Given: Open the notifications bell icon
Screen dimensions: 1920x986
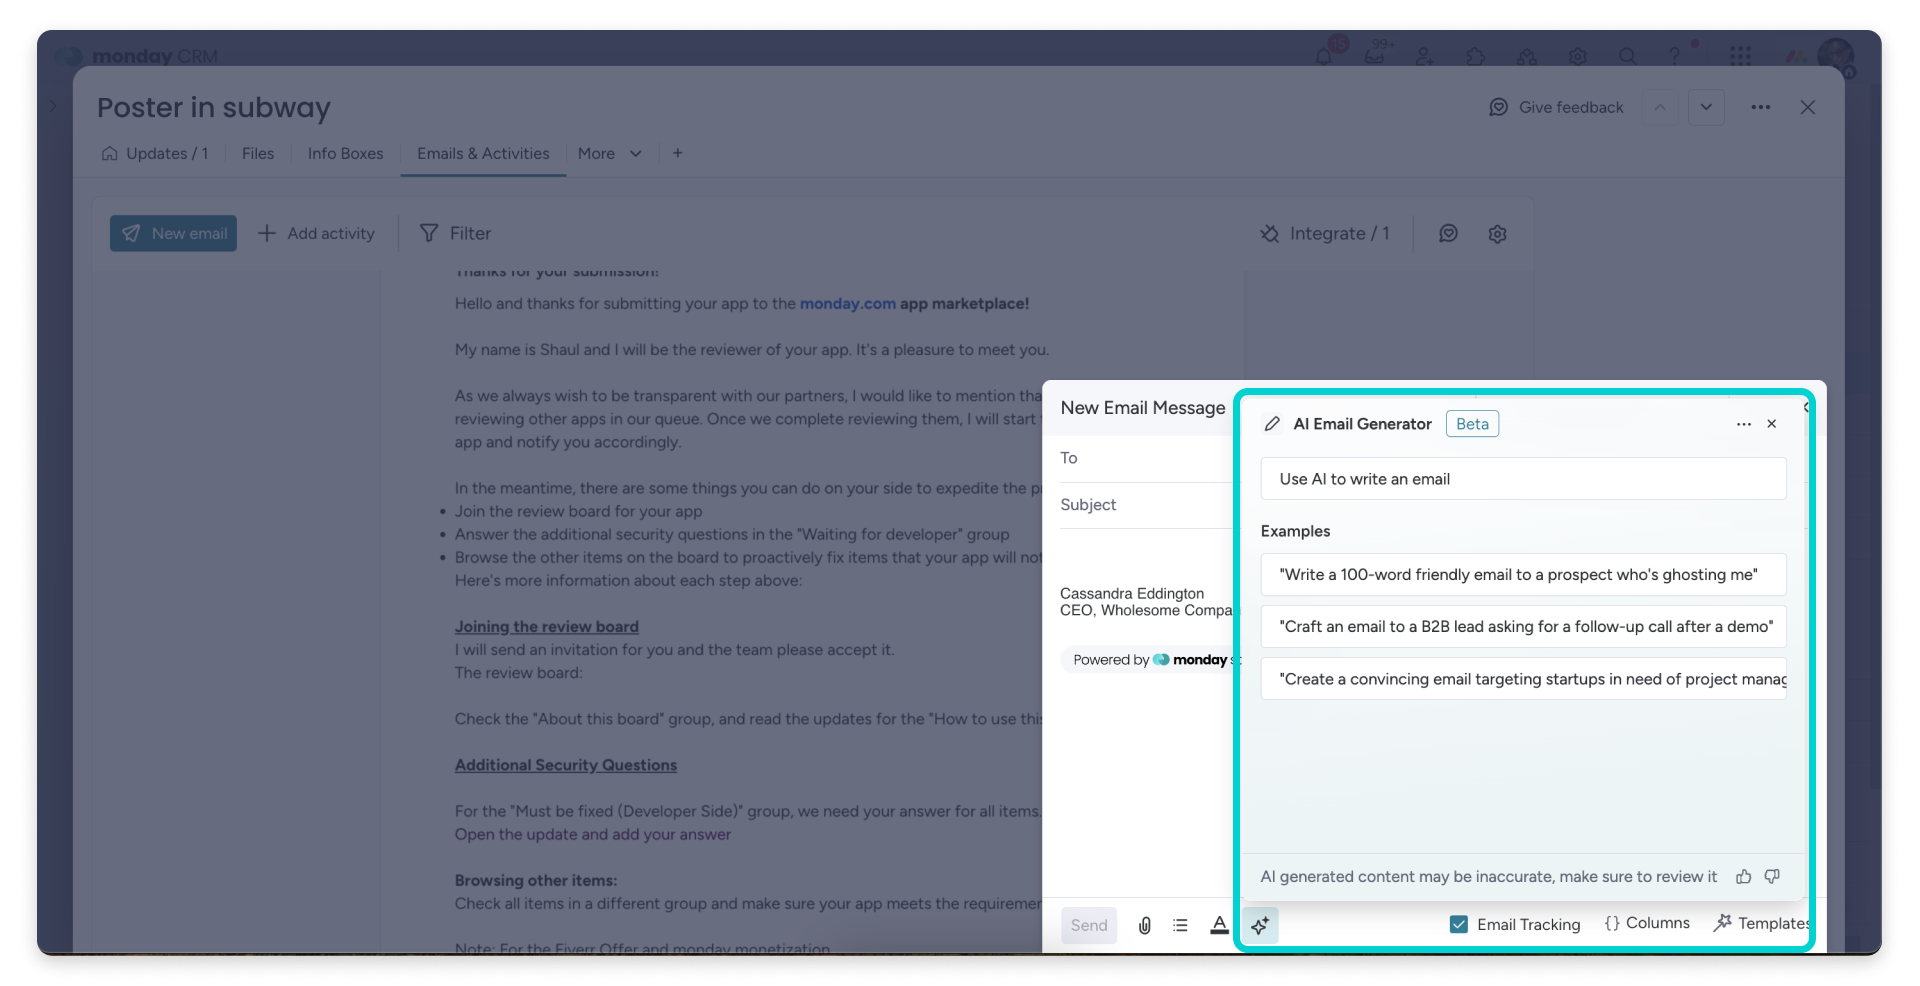Looking at the screenshot, I should tap(1324, 56).
